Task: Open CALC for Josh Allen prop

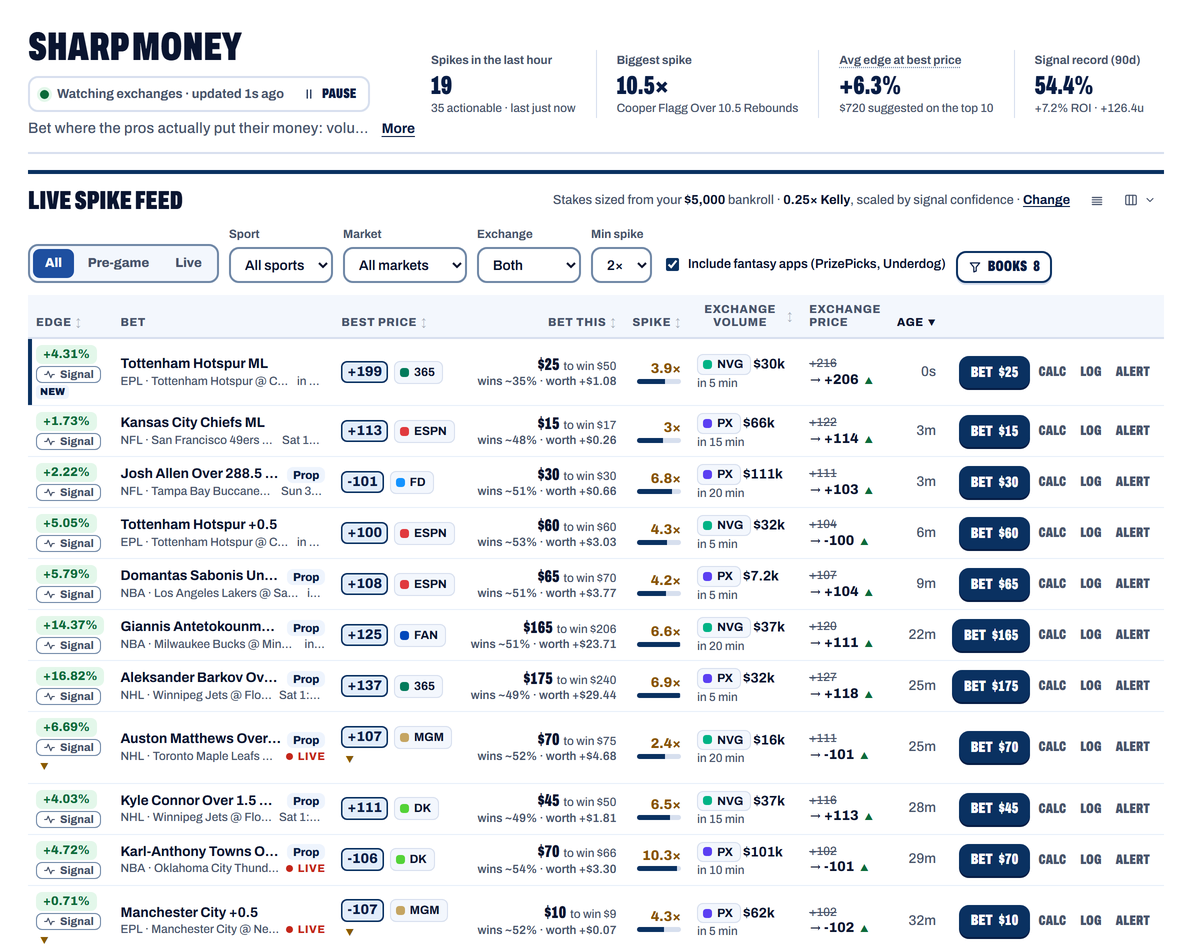Action: tap(1052, 482)
